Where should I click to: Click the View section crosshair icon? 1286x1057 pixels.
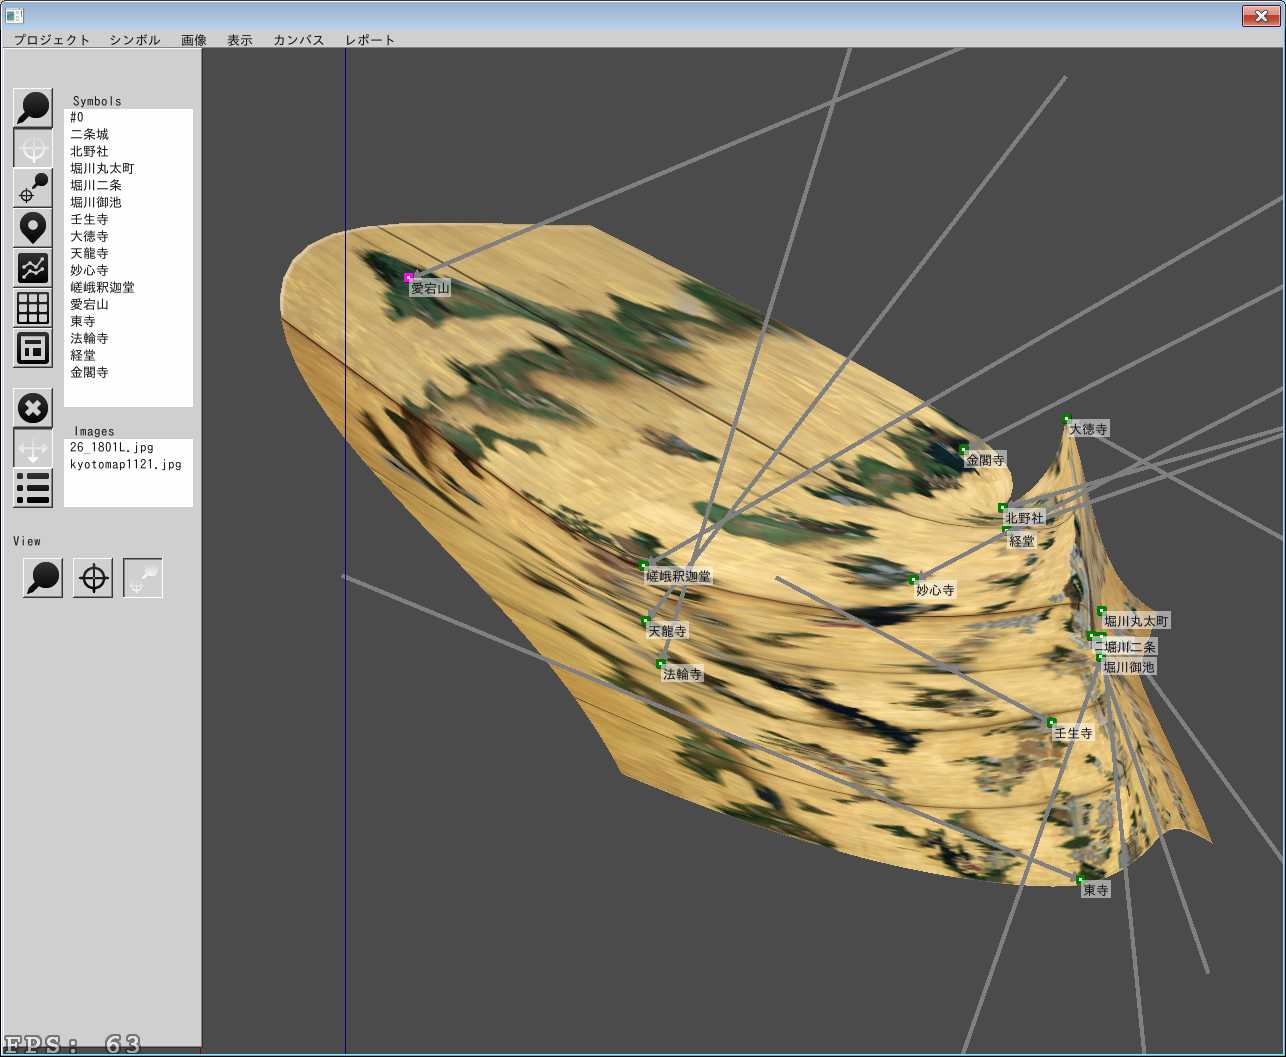(x=93, y=578)
